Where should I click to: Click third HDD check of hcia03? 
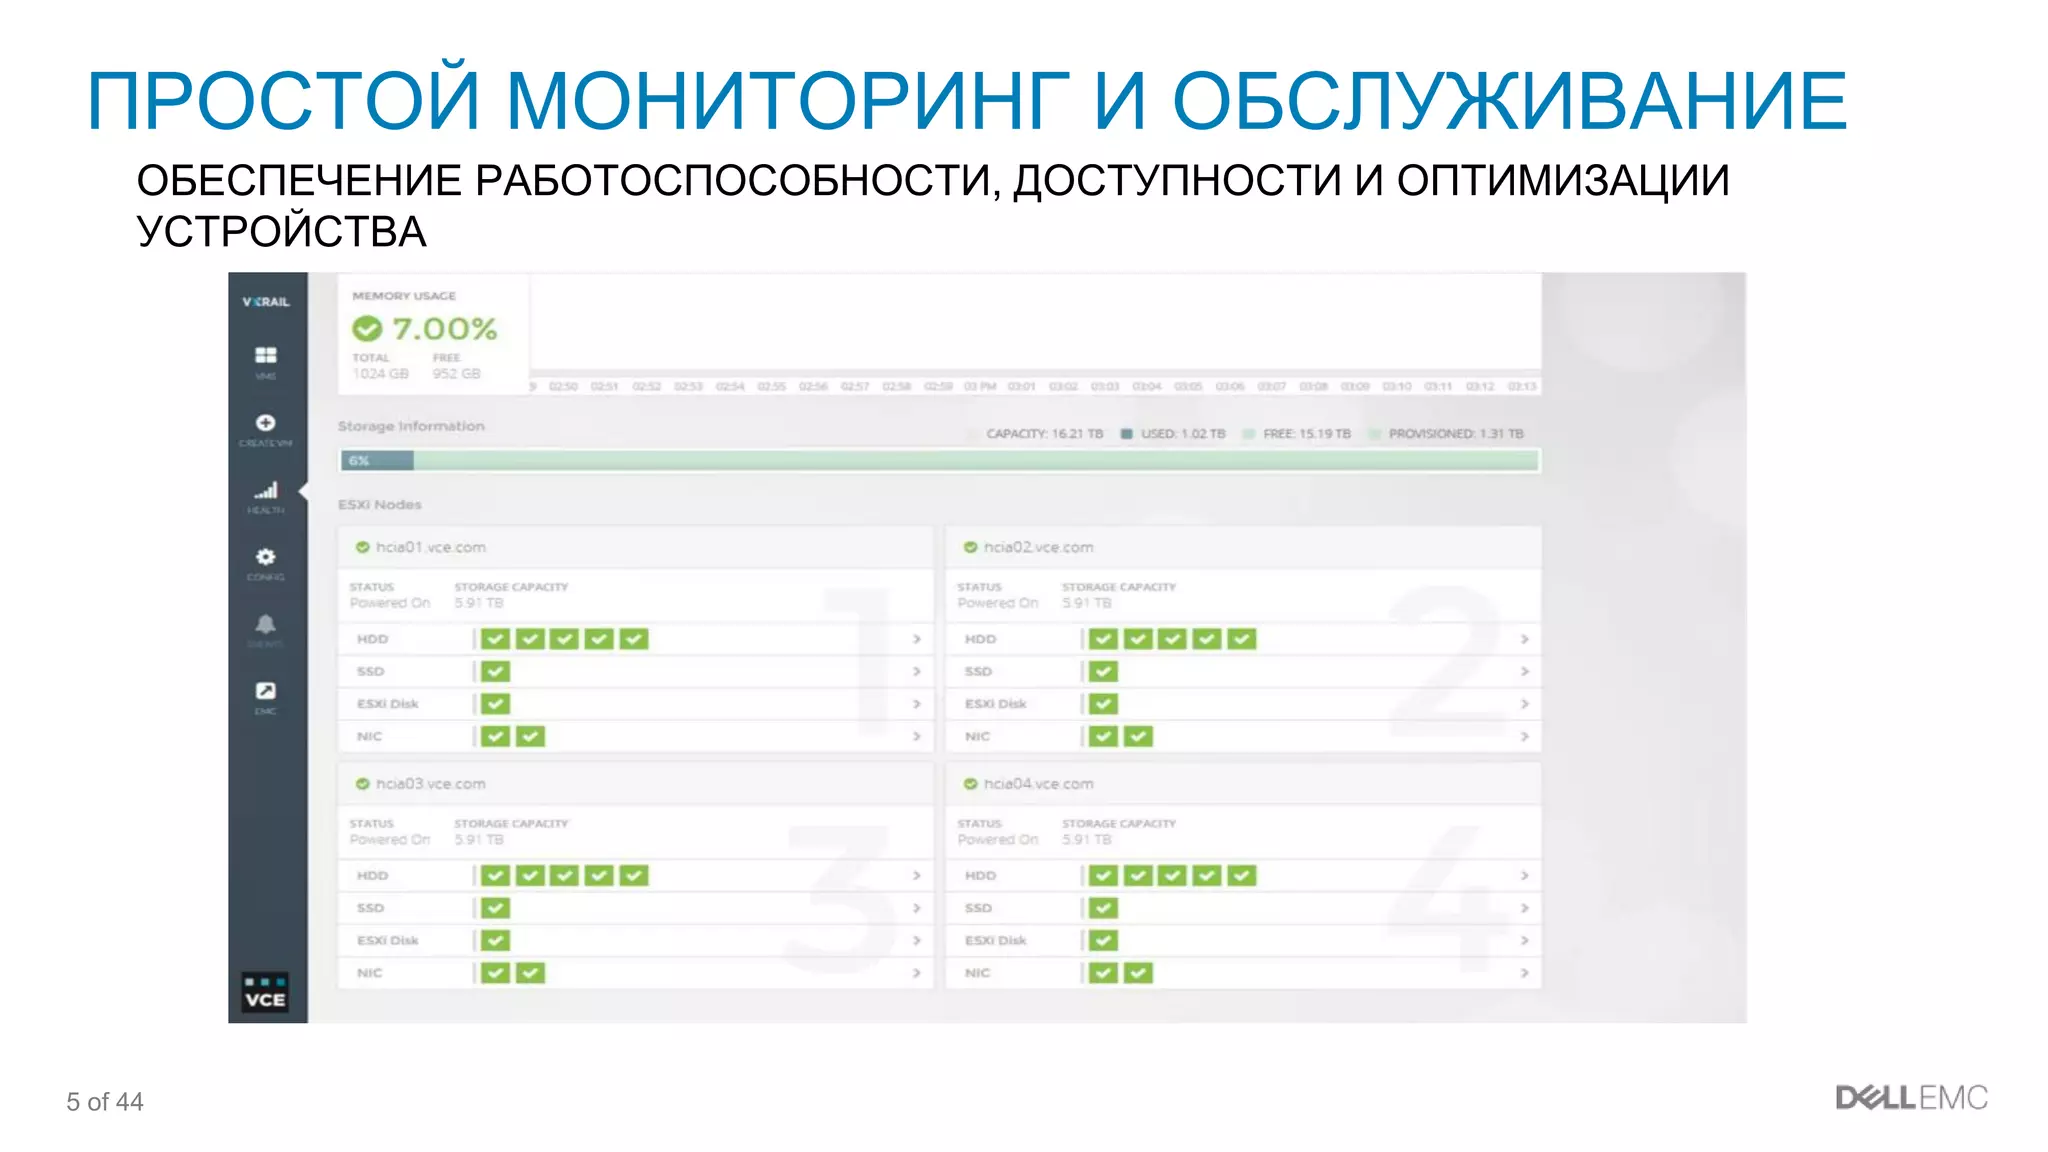[x=564, y=876]
